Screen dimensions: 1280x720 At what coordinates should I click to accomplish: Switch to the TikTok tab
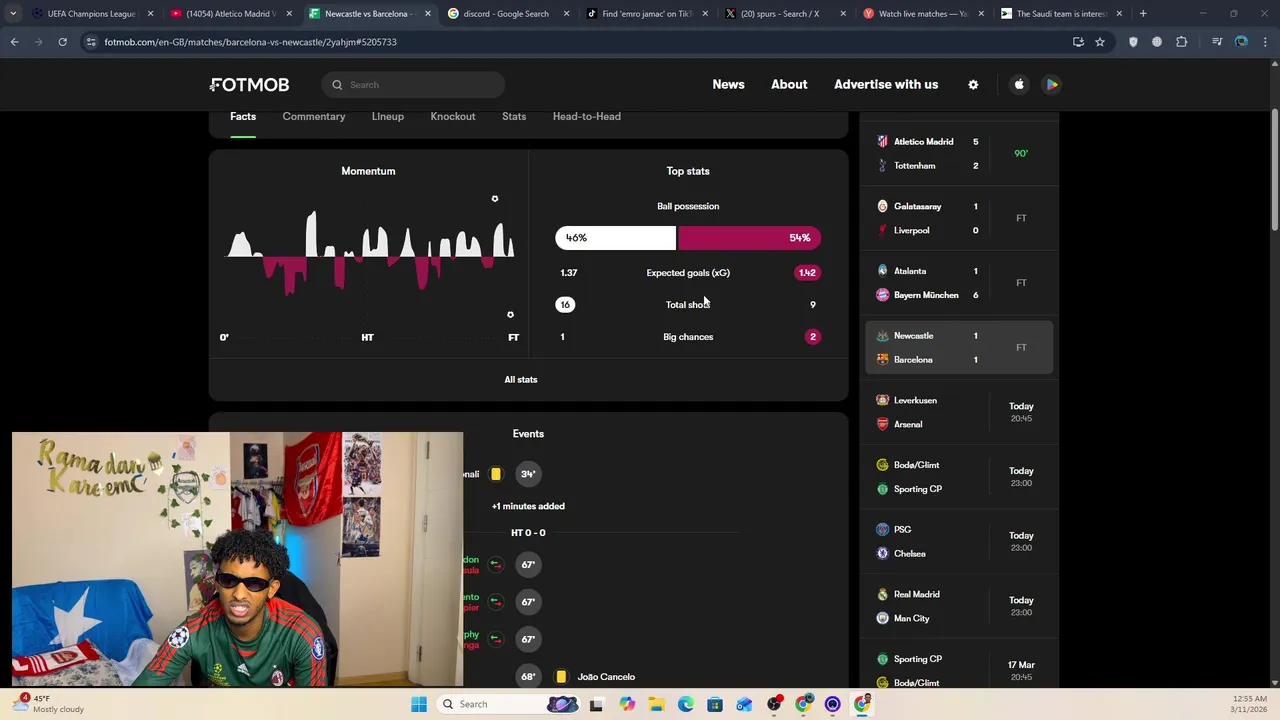[x=645, y=14]
